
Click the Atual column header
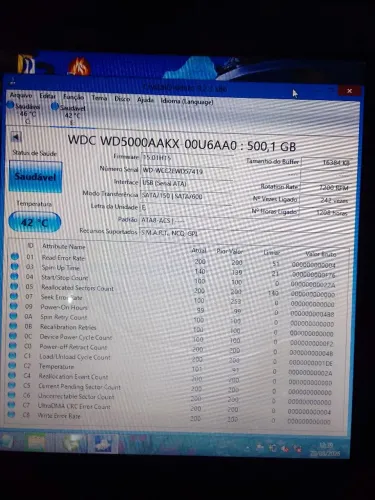pos(199,250)
